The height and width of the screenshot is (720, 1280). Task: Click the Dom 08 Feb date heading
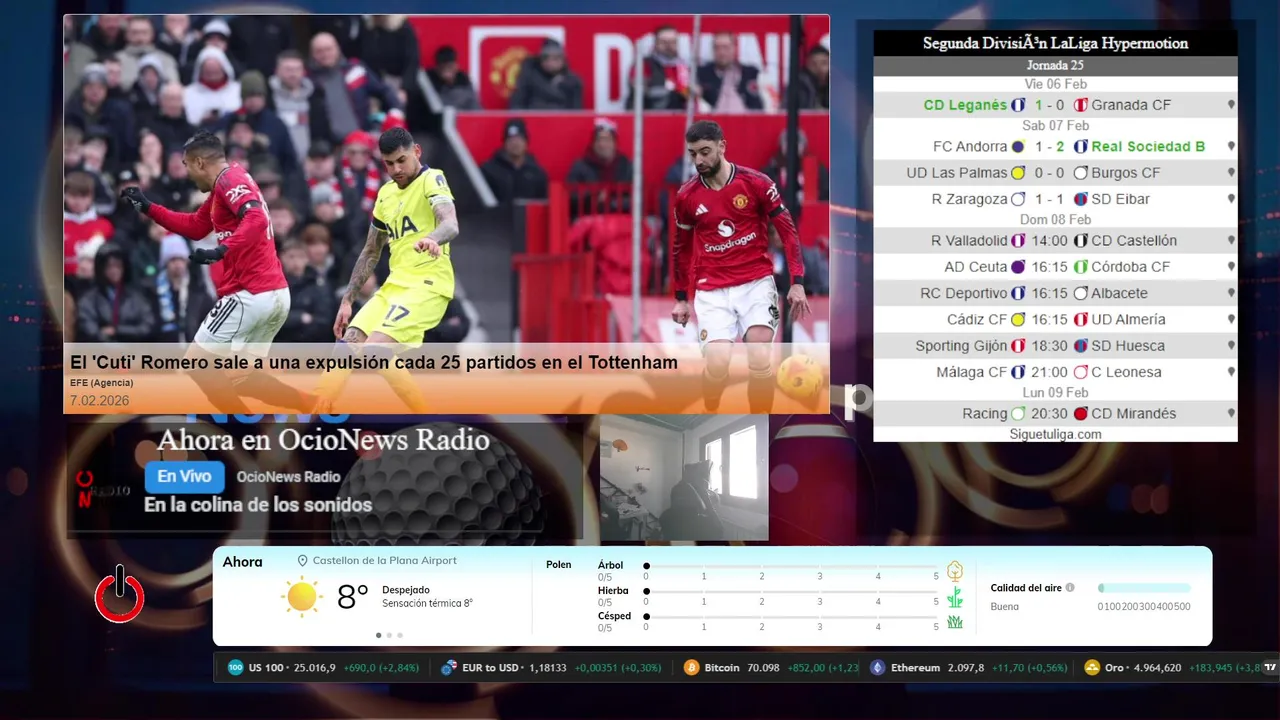pos(1055,220)
